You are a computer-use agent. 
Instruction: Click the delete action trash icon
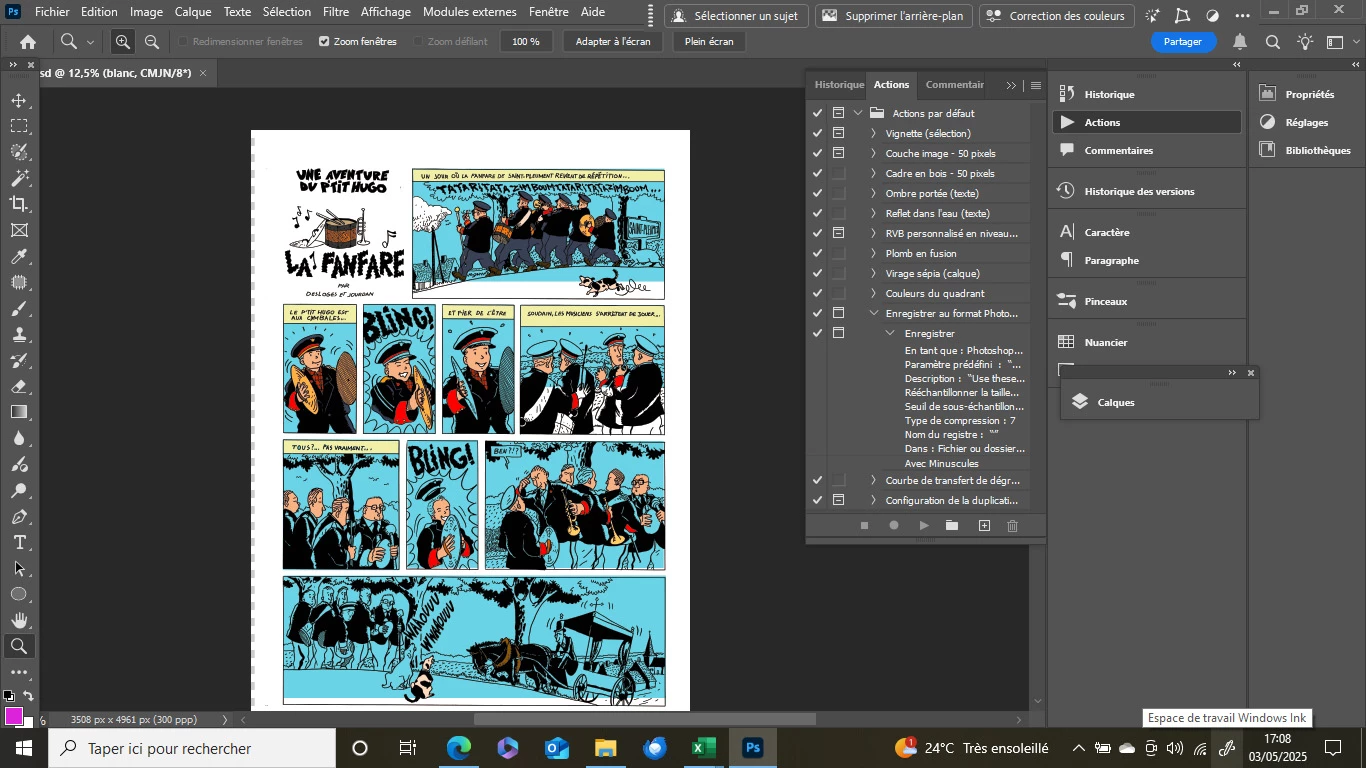pyautogui.click(x=1012, y=526)
